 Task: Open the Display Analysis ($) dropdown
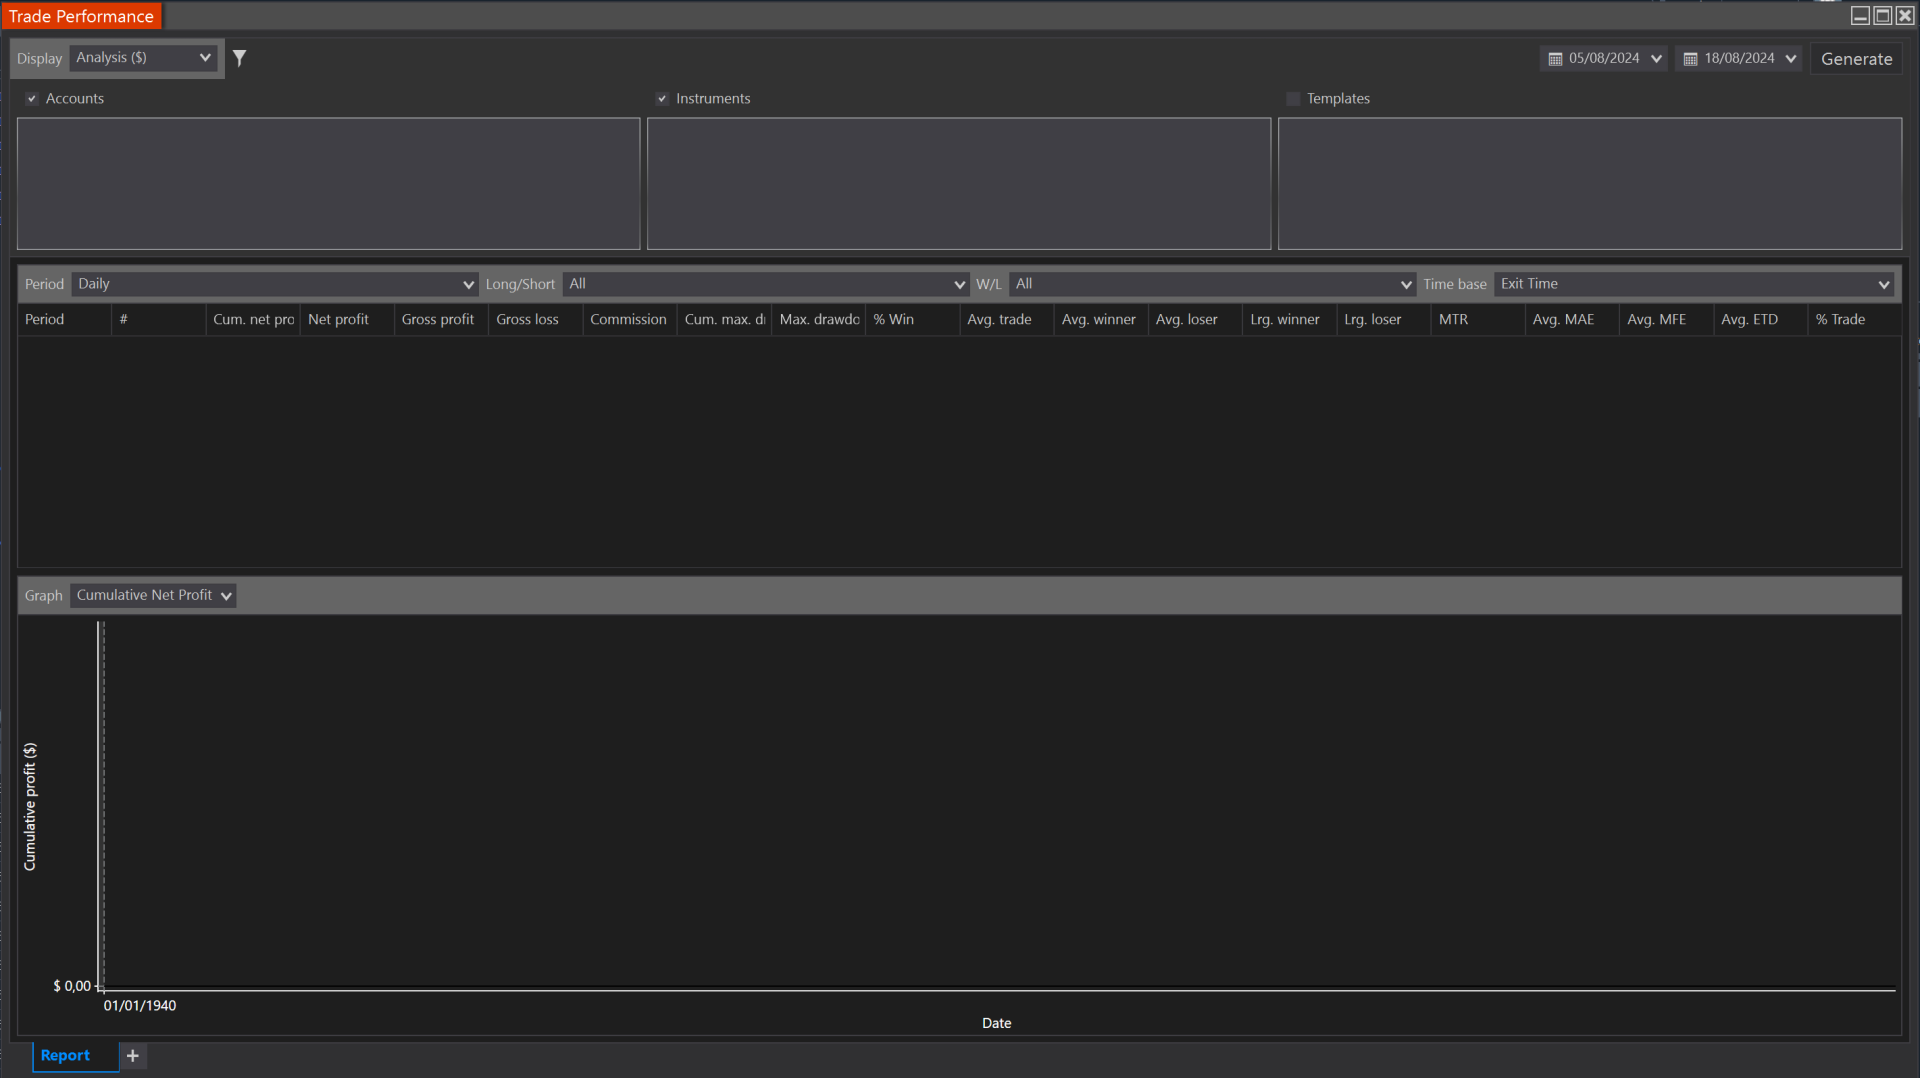(x=144, y=58)
